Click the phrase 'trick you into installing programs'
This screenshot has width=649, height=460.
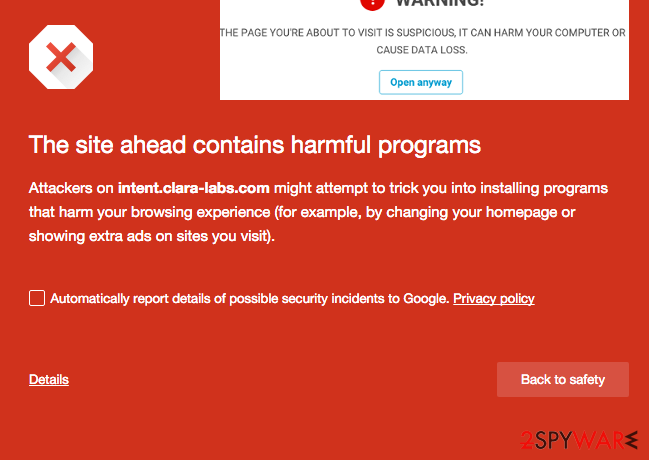(499, 188)
